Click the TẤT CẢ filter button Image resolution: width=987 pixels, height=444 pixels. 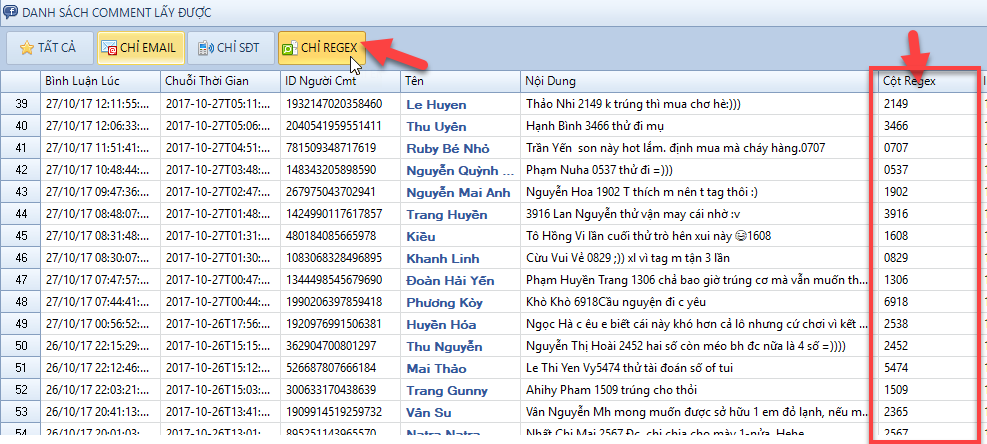point(50,48)
